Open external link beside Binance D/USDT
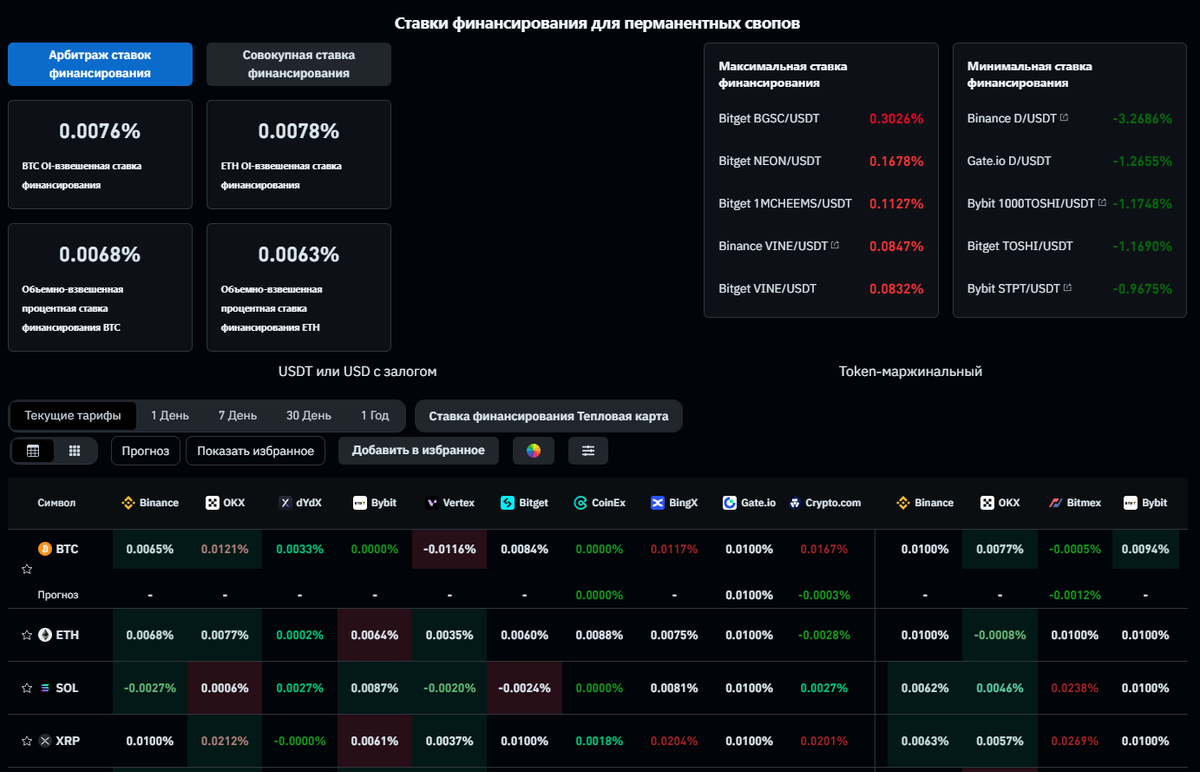1200x772 pixels. 1064,118
